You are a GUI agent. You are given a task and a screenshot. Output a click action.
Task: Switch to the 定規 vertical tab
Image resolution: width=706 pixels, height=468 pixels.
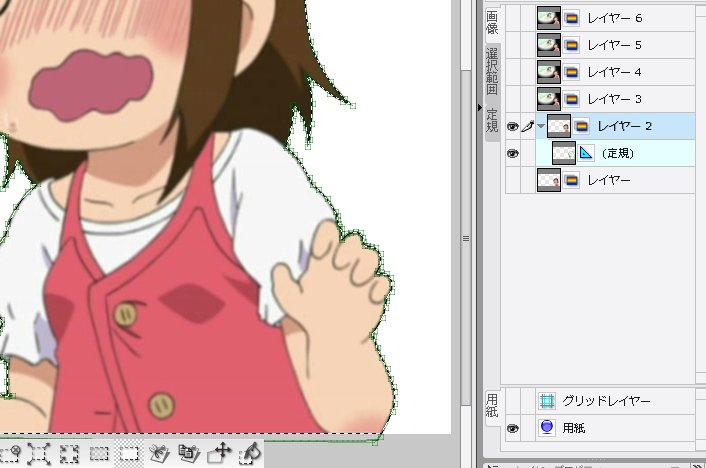click(492, 120)
